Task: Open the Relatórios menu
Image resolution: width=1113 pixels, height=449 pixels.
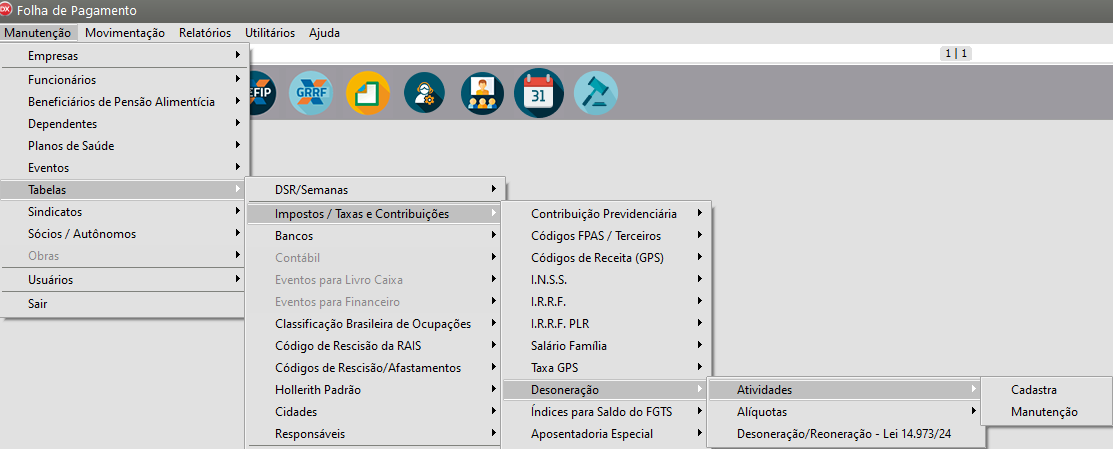Action: click(205, 32)
